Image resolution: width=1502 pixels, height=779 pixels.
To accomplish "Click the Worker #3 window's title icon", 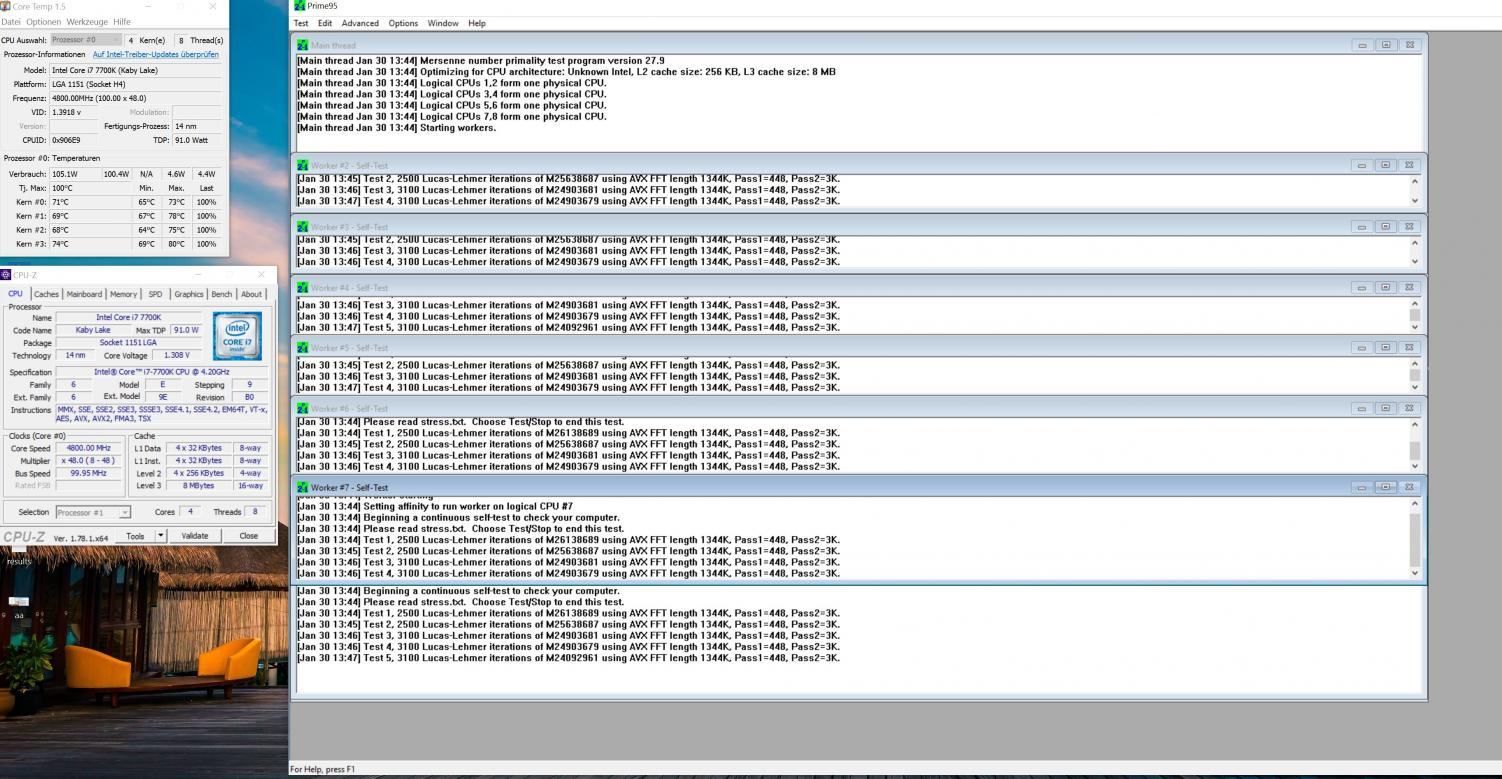I will click(x=303, y=227).
